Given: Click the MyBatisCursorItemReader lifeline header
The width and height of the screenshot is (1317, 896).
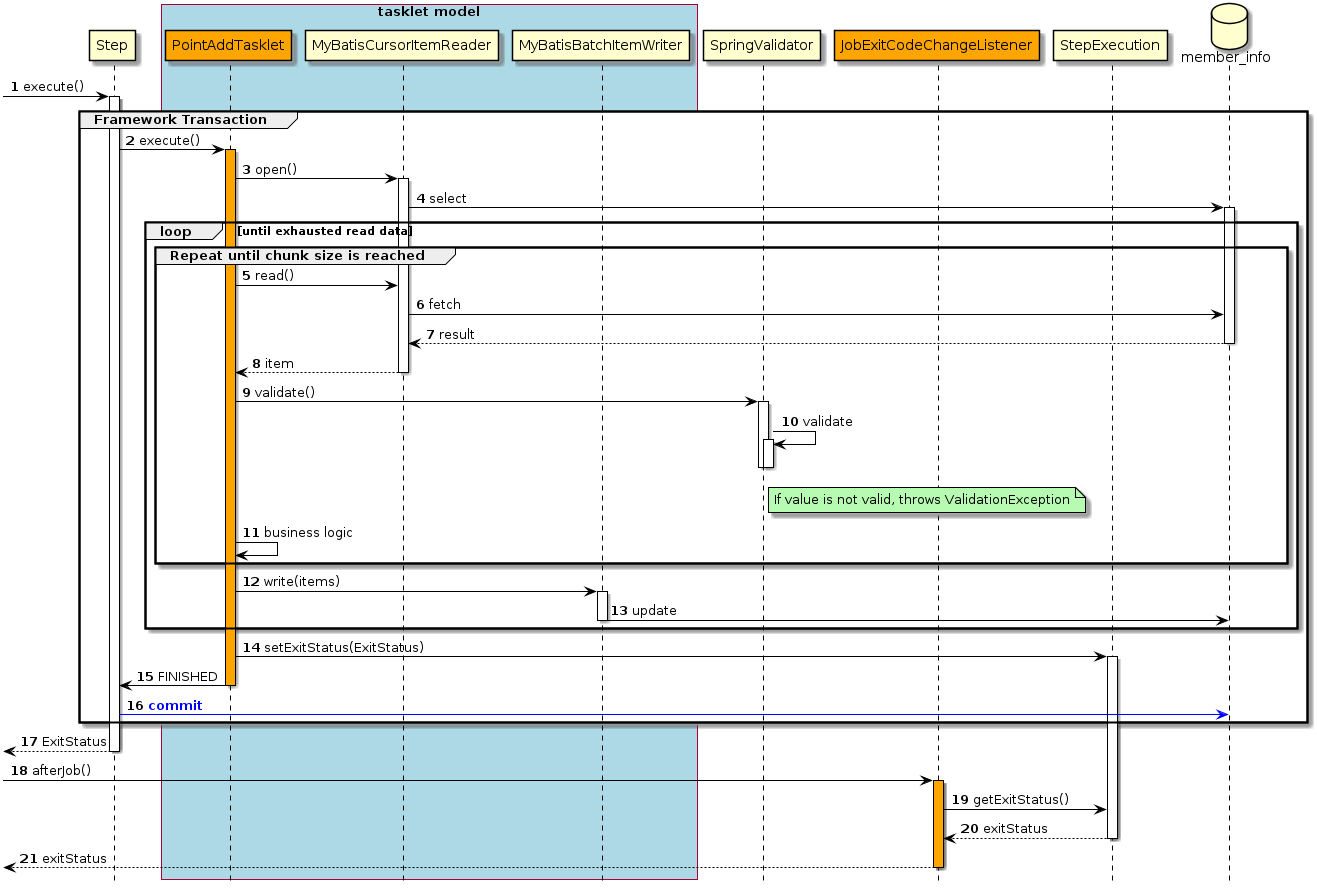Looking at the screenshot, I should click(x=401, y=45).
